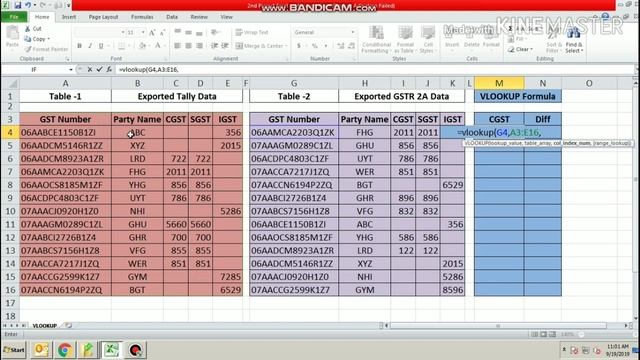Open the font name dropdown

pyautogui.click(x=122, y=32)
